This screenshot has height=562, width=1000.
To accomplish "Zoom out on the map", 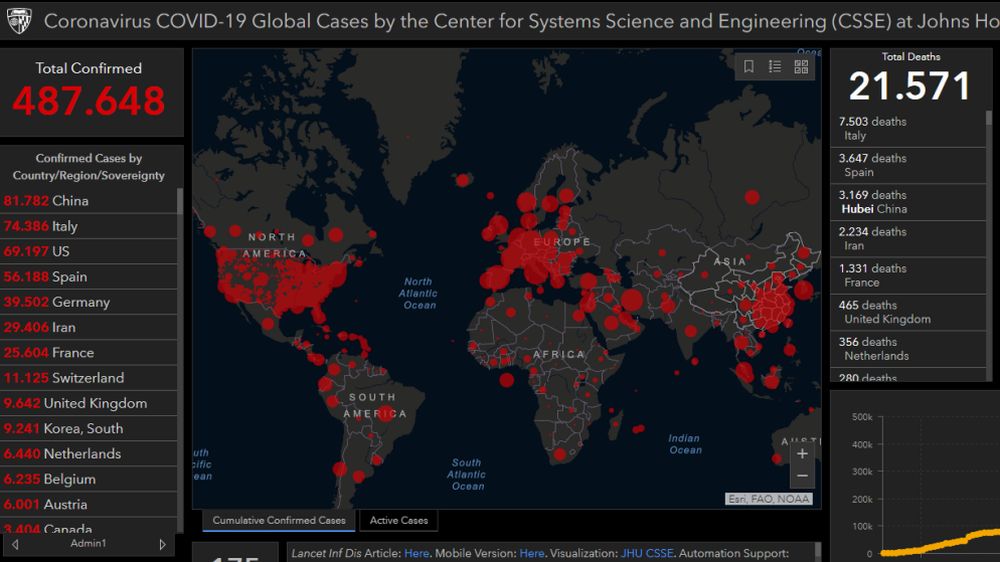I will [802, 476].
